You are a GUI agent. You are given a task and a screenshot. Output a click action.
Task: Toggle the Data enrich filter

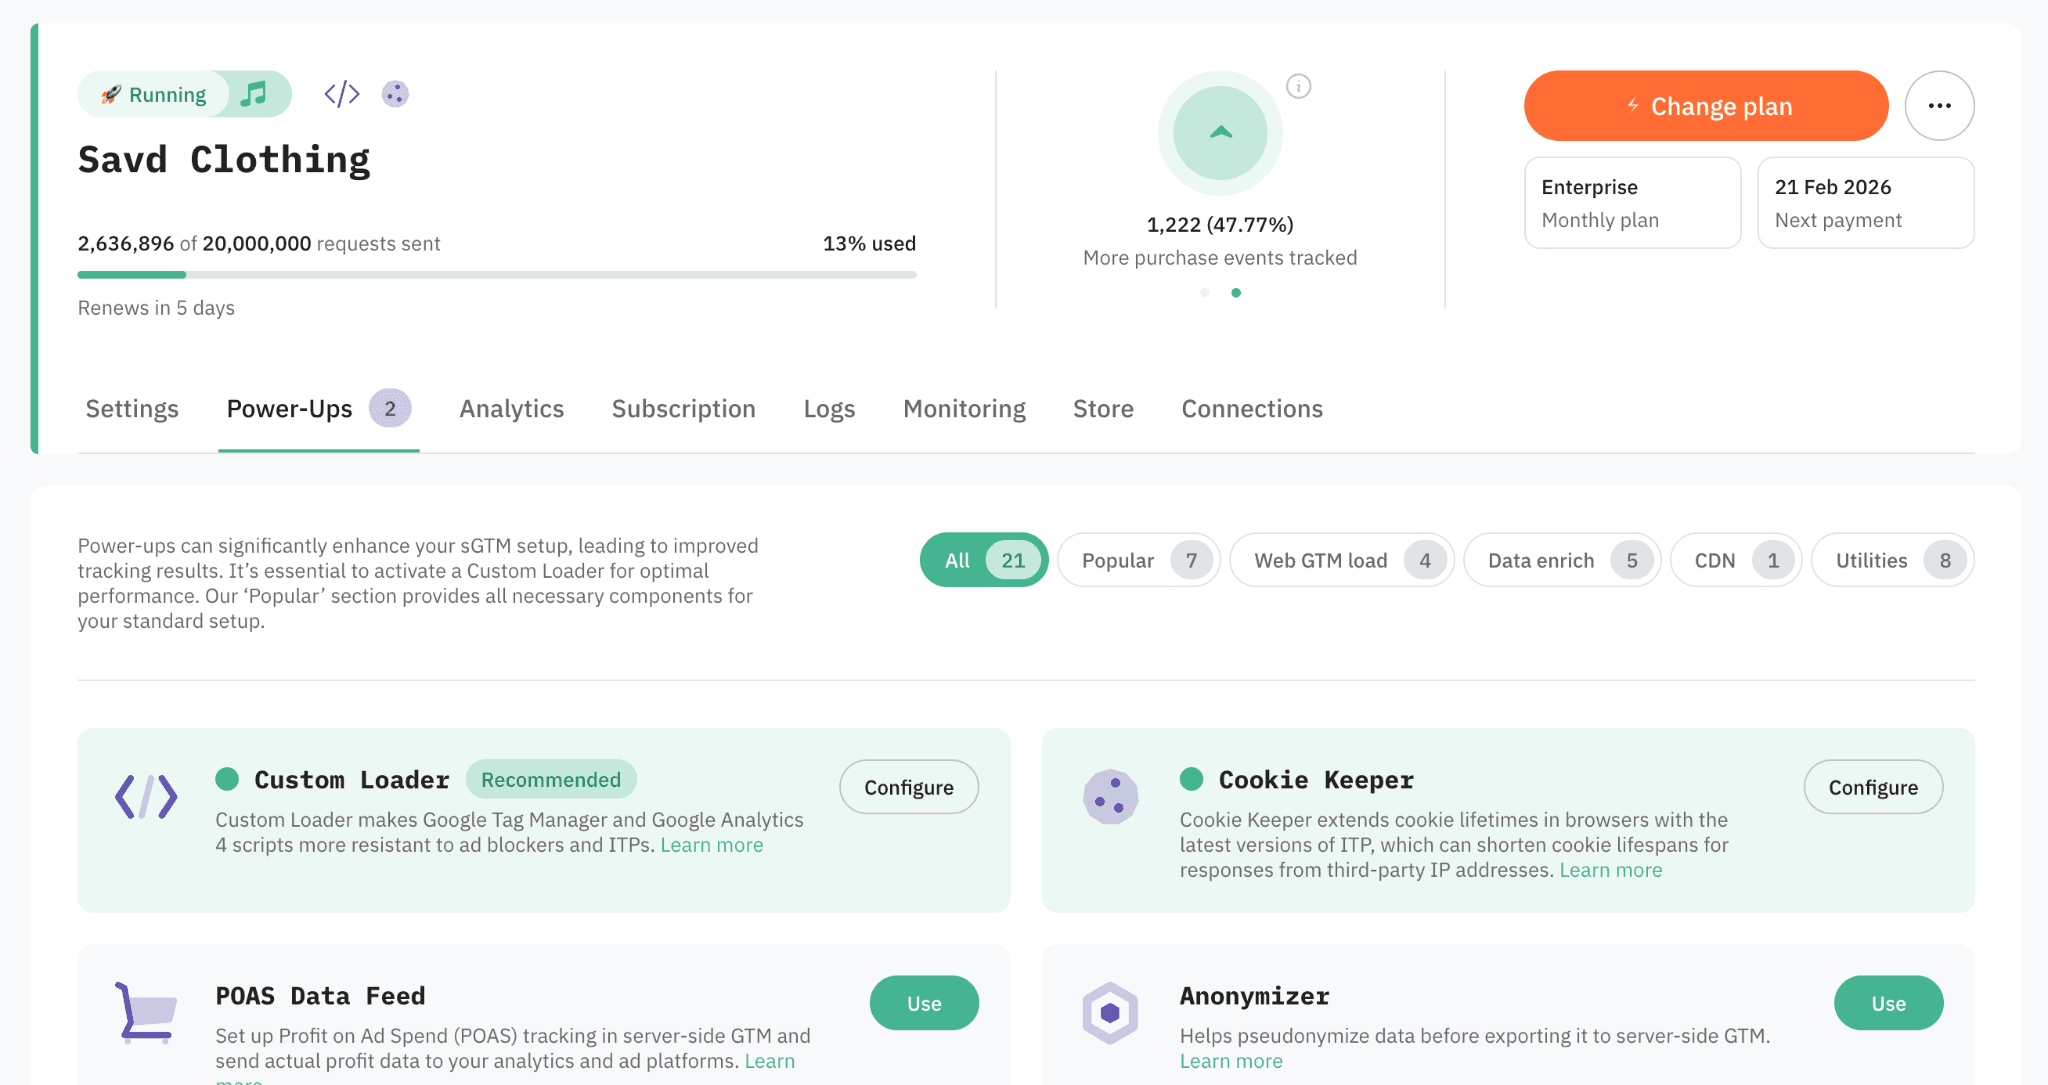pyautogui.click(x=1561, y=560)
